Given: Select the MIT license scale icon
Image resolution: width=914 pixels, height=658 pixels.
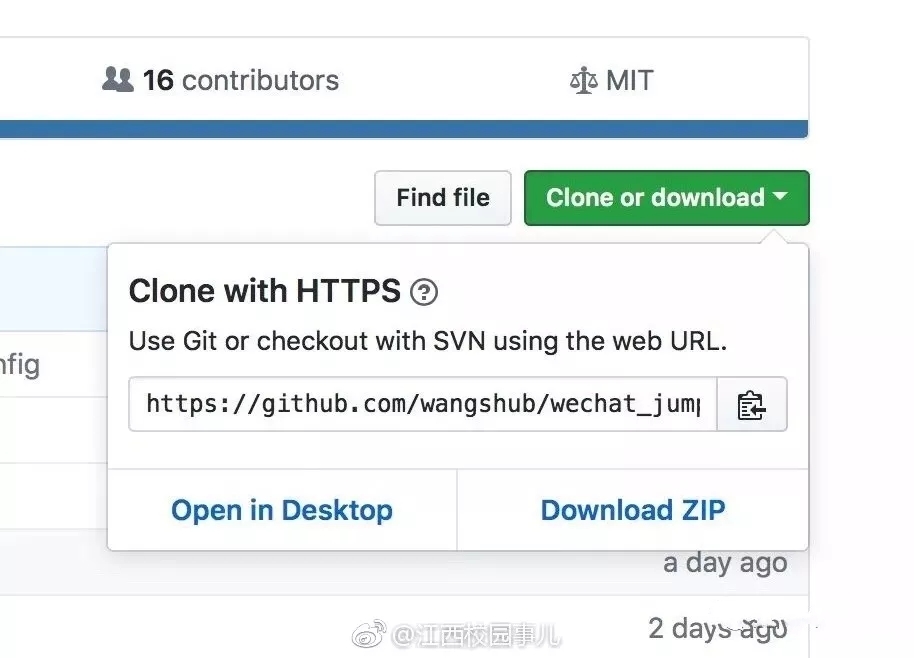Looking at the screenshot, I should [583, 80].
